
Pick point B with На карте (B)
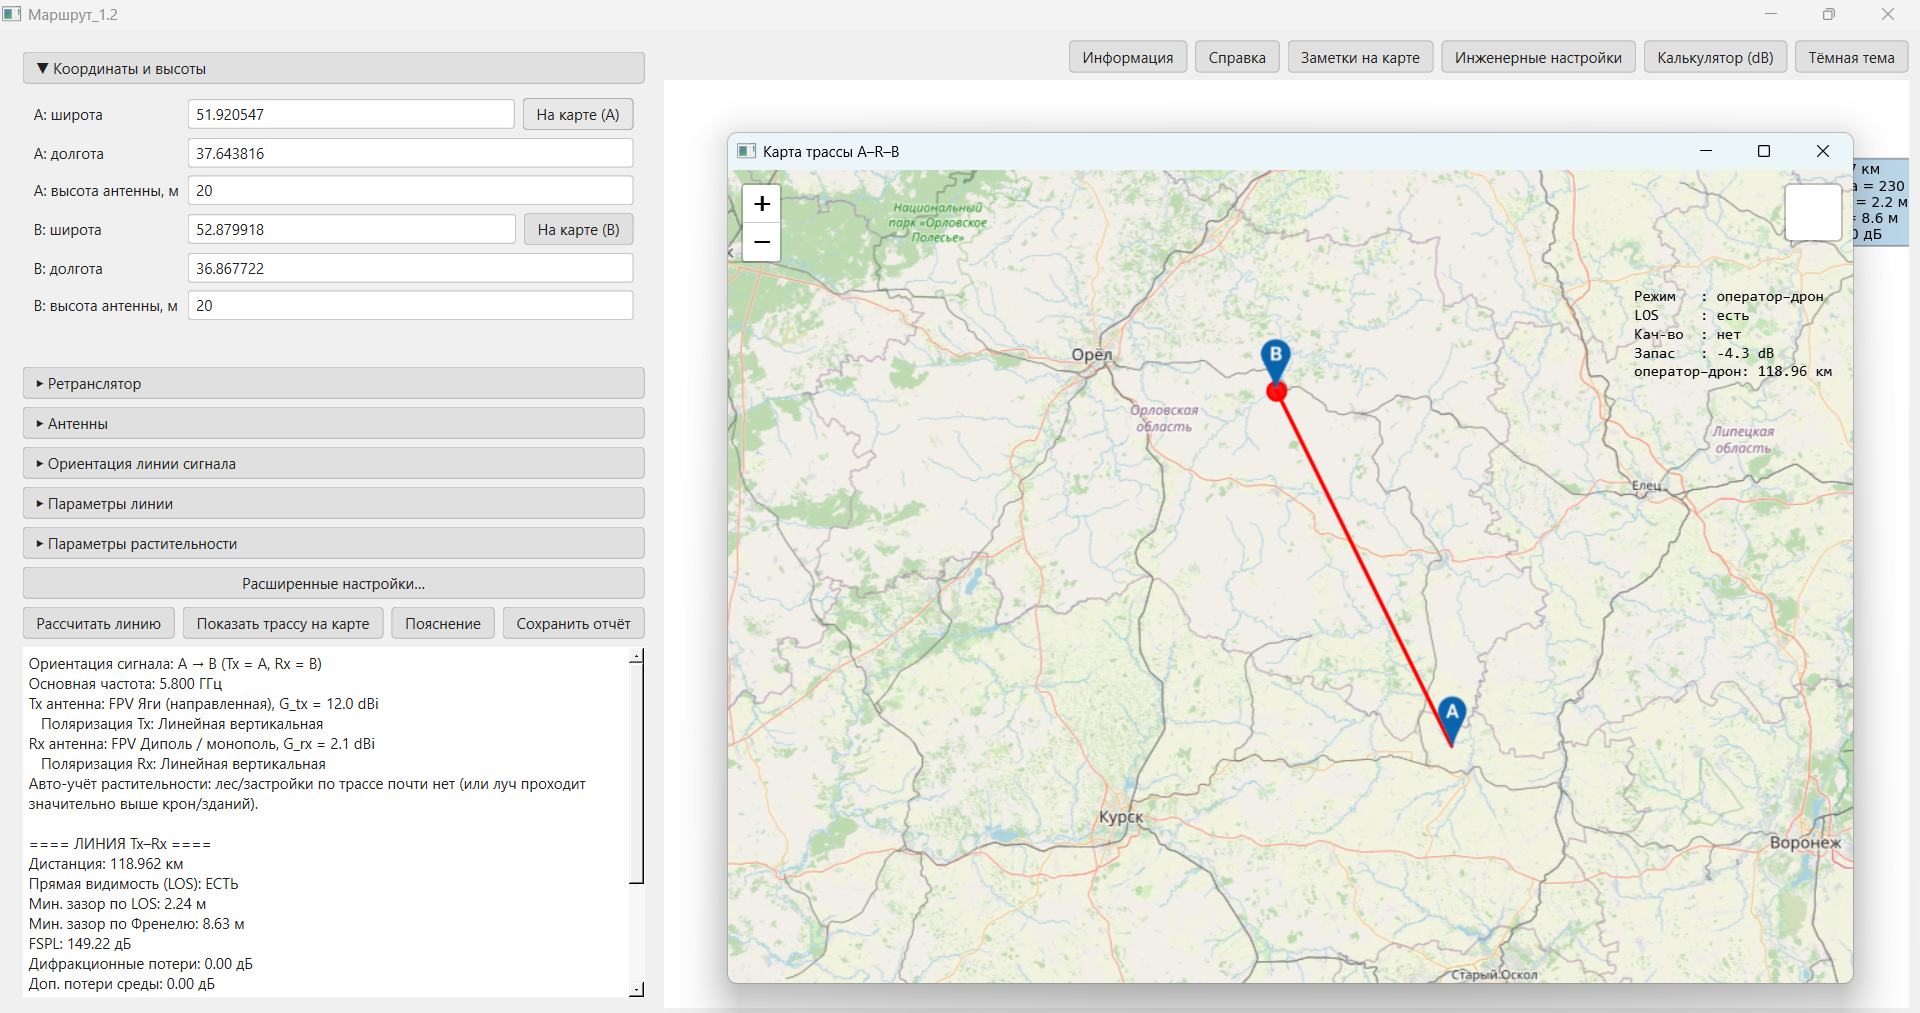578,230
